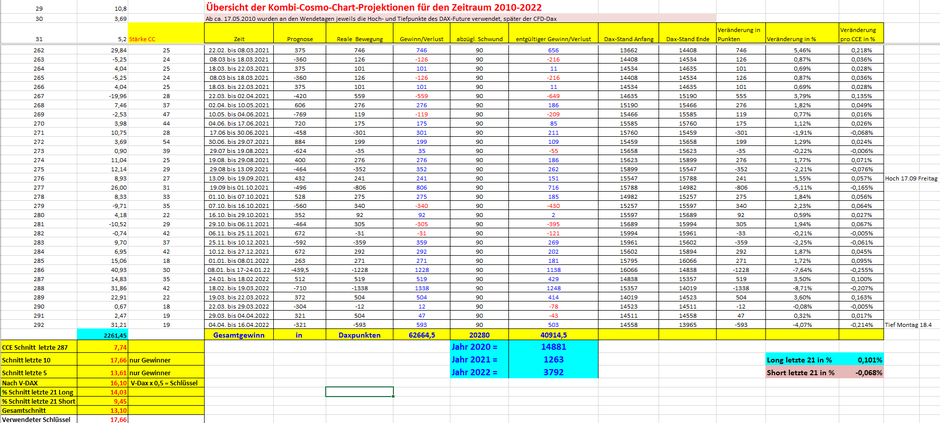Click the 'Gesamtgewinn' label cell
940x423 pixels.
[x=239, y=336]
